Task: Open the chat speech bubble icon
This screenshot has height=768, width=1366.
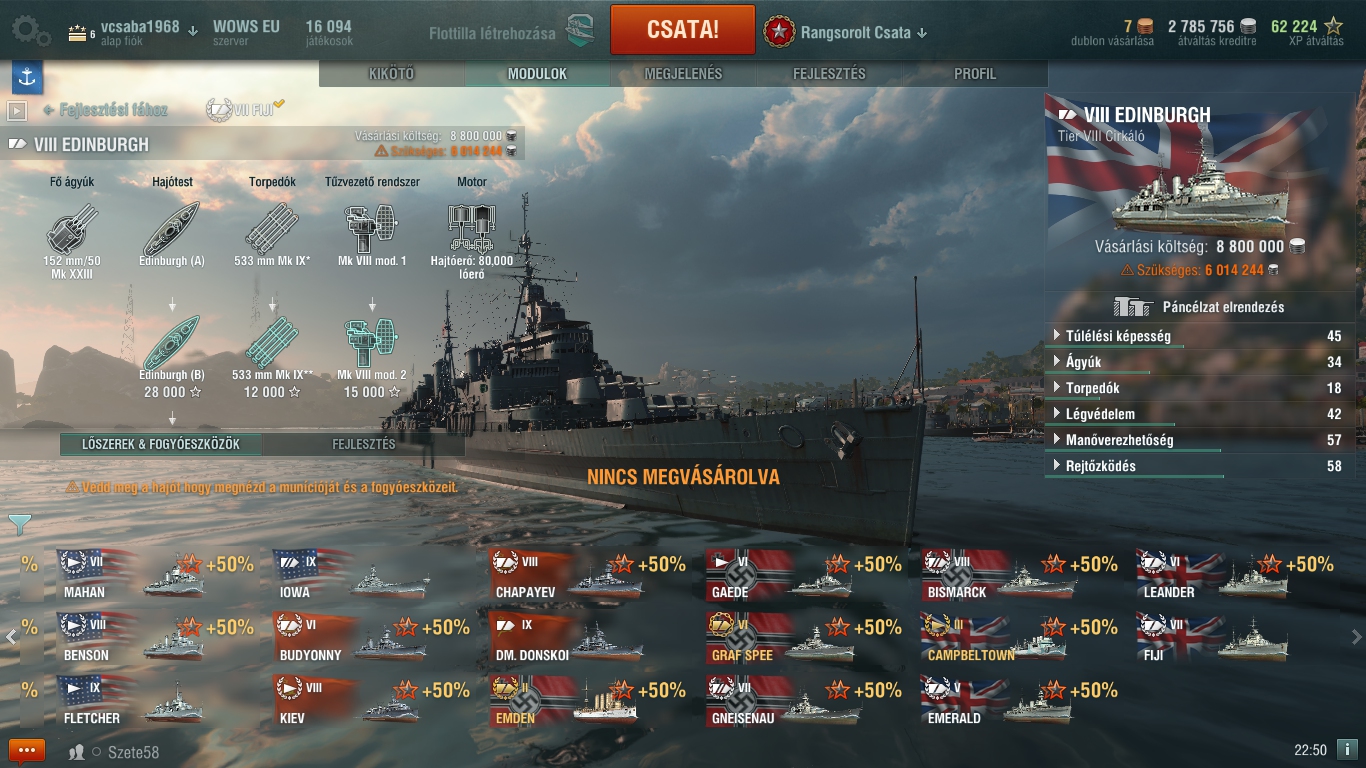Action: pos(27,750)
